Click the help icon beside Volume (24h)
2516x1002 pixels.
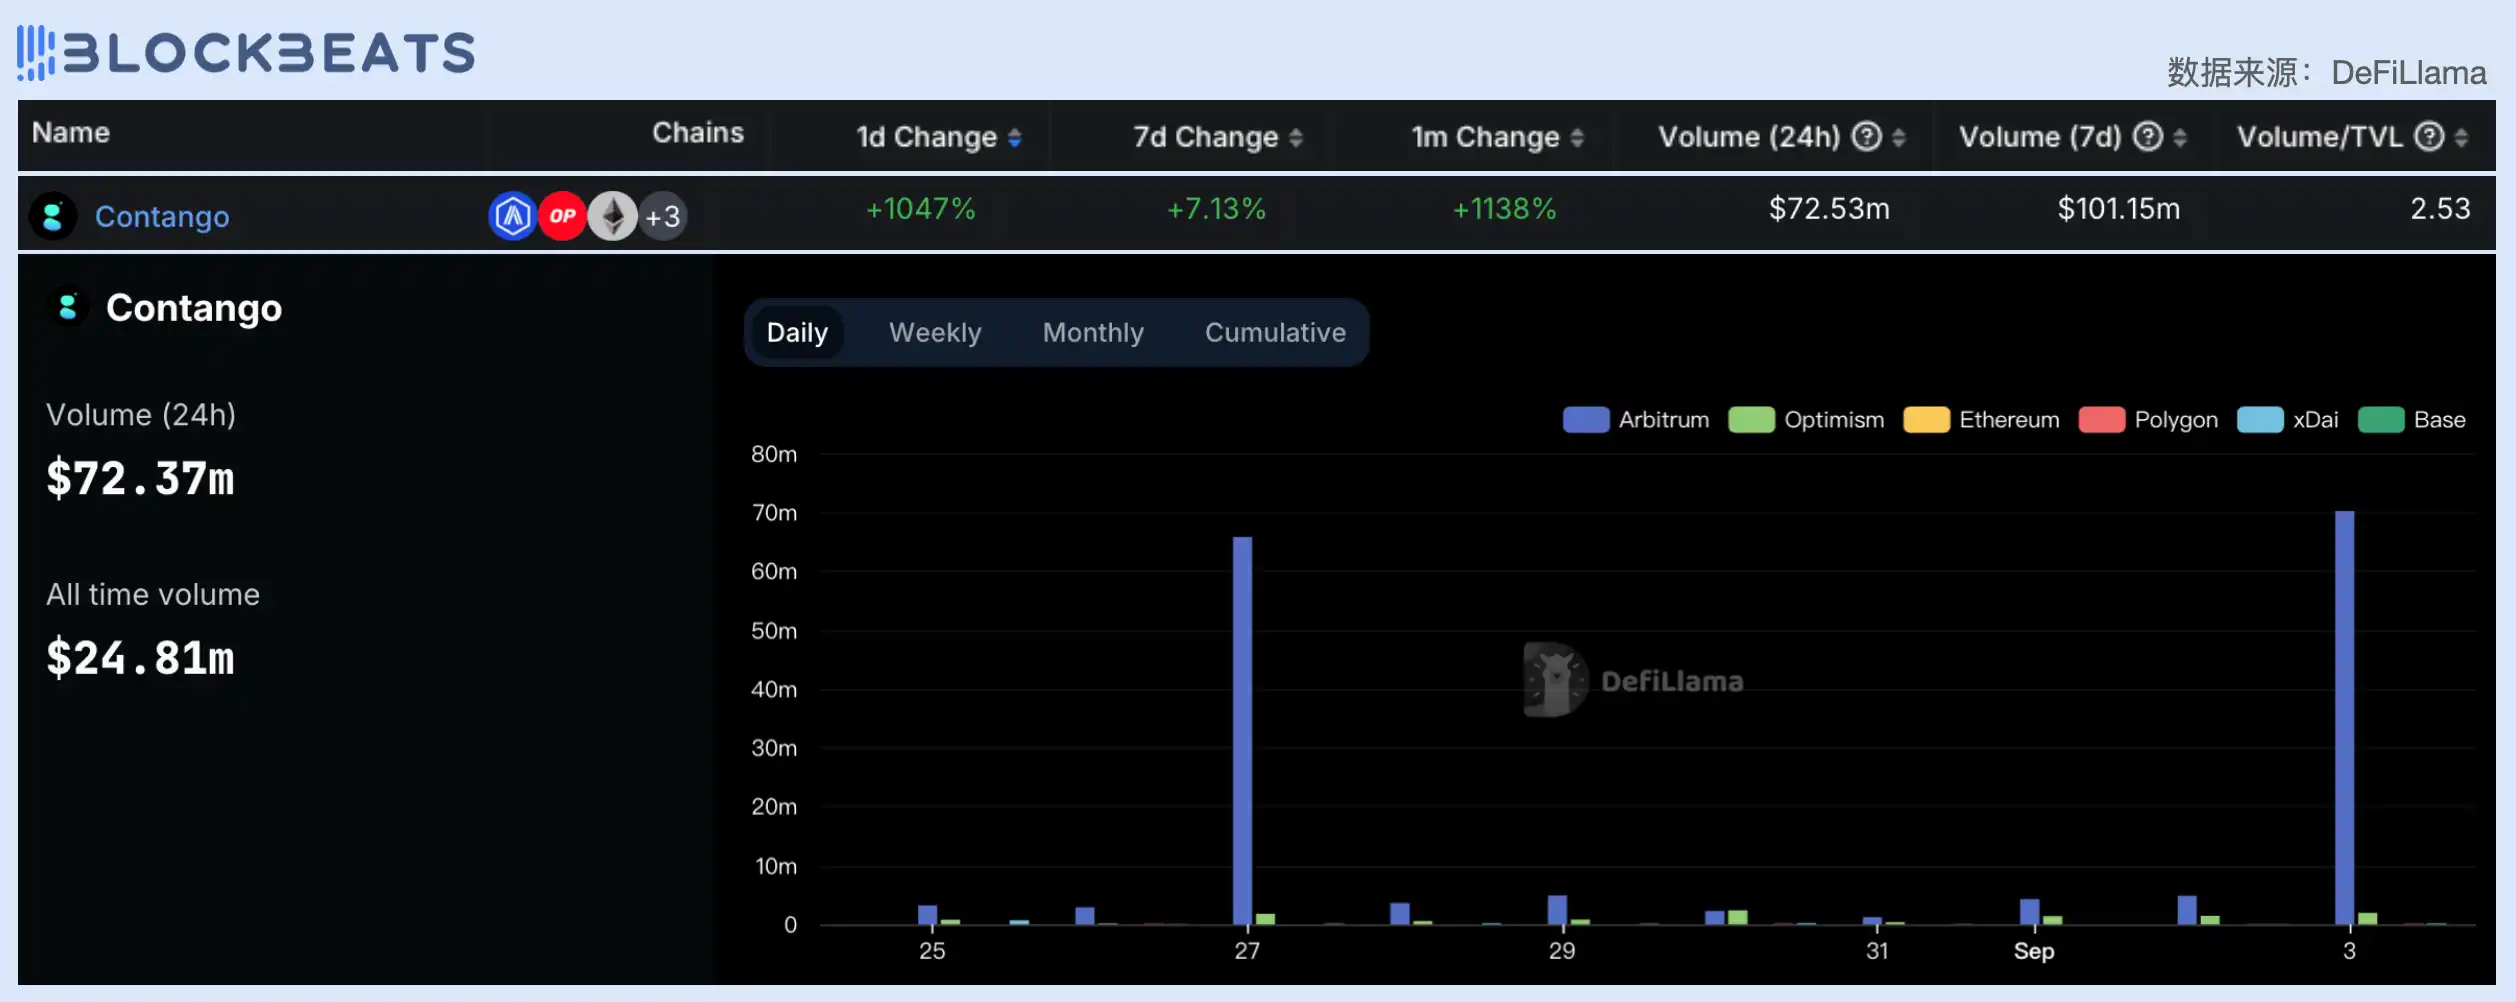(x=1866, y=136)
